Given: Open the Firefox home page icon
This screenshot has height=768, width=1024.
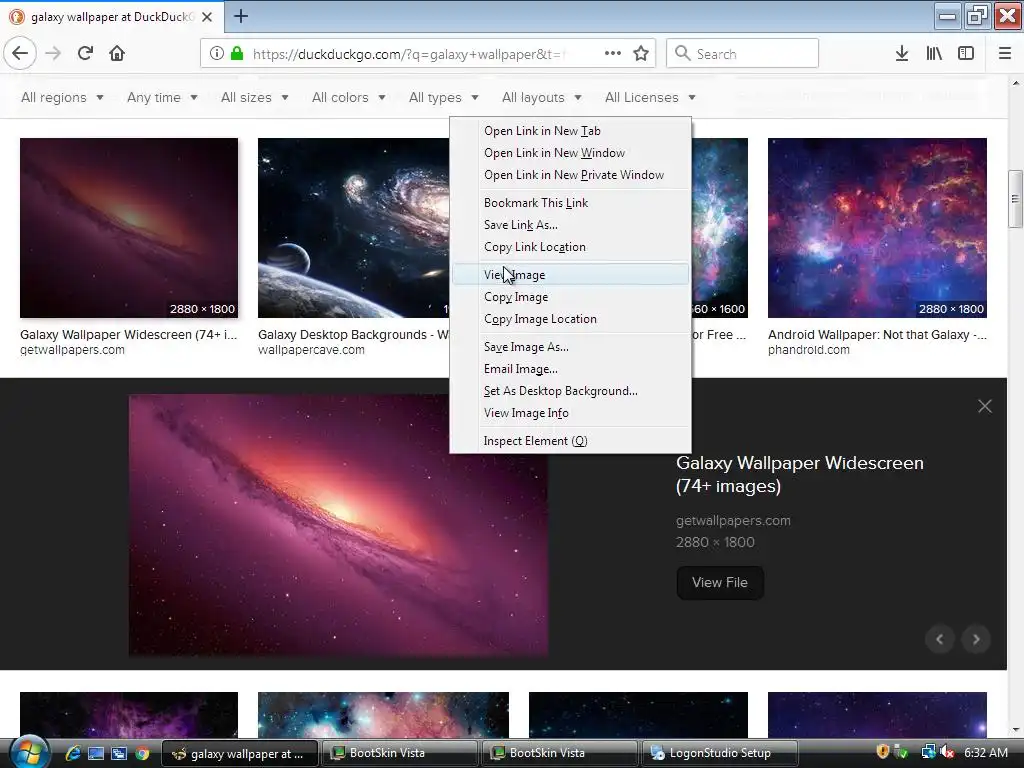Looking at the screenshot, I should pyautogui.click(x=117, y=54).
